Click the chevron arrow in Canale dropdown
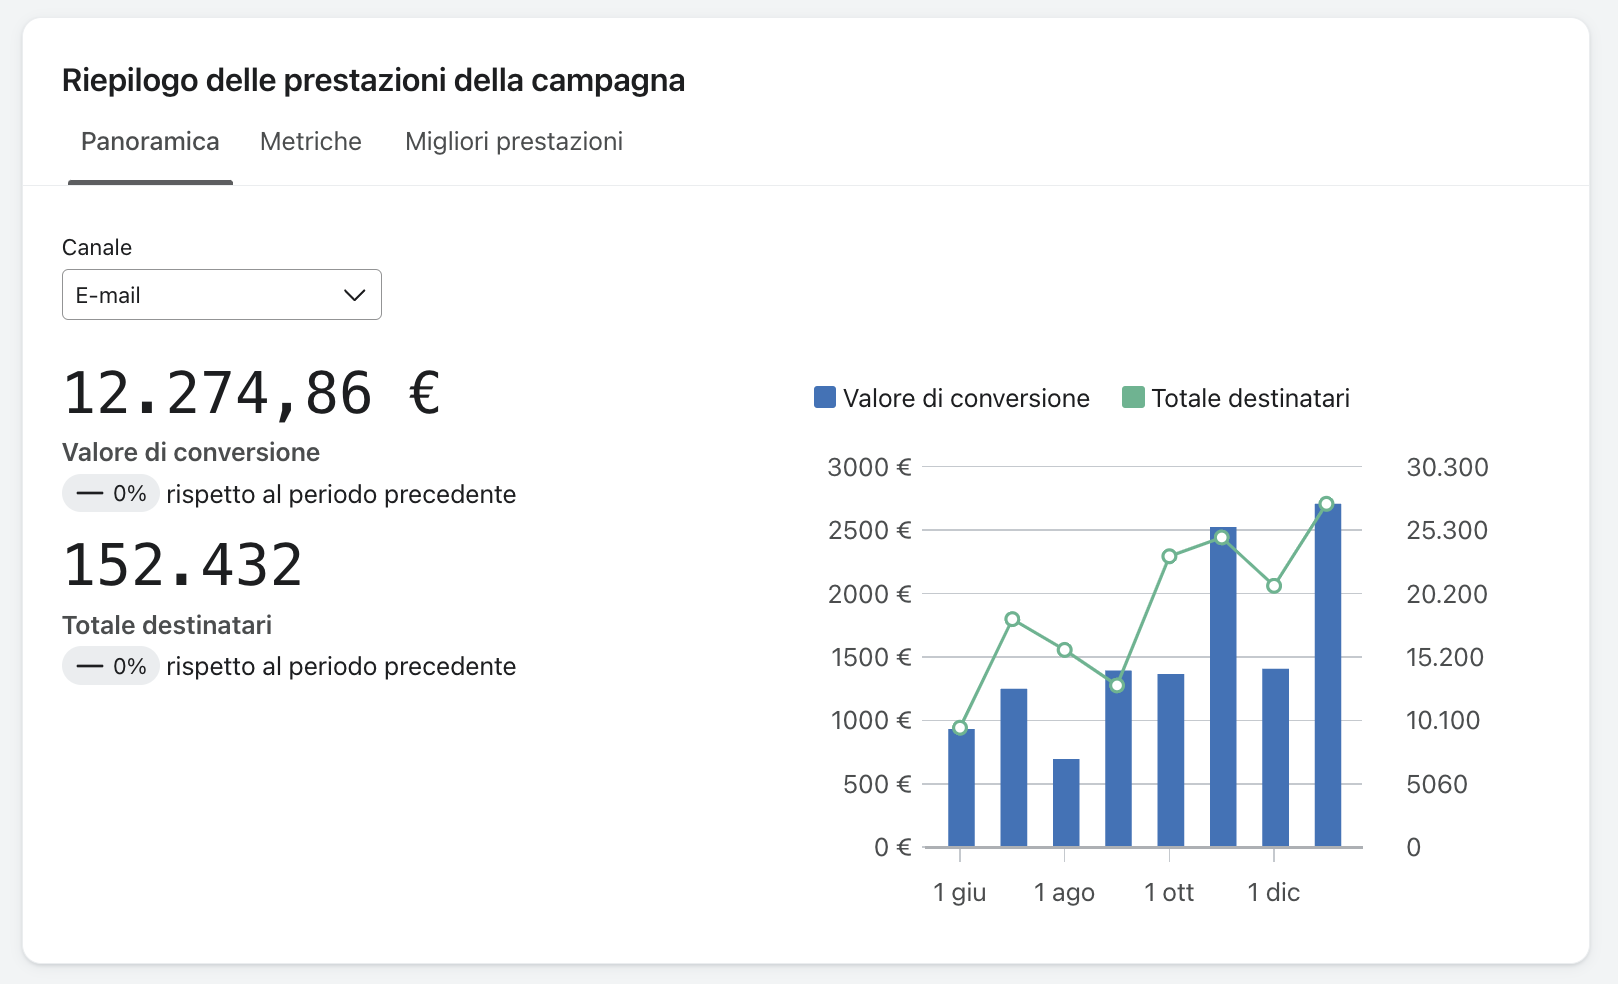 click(x=354, y=295)
